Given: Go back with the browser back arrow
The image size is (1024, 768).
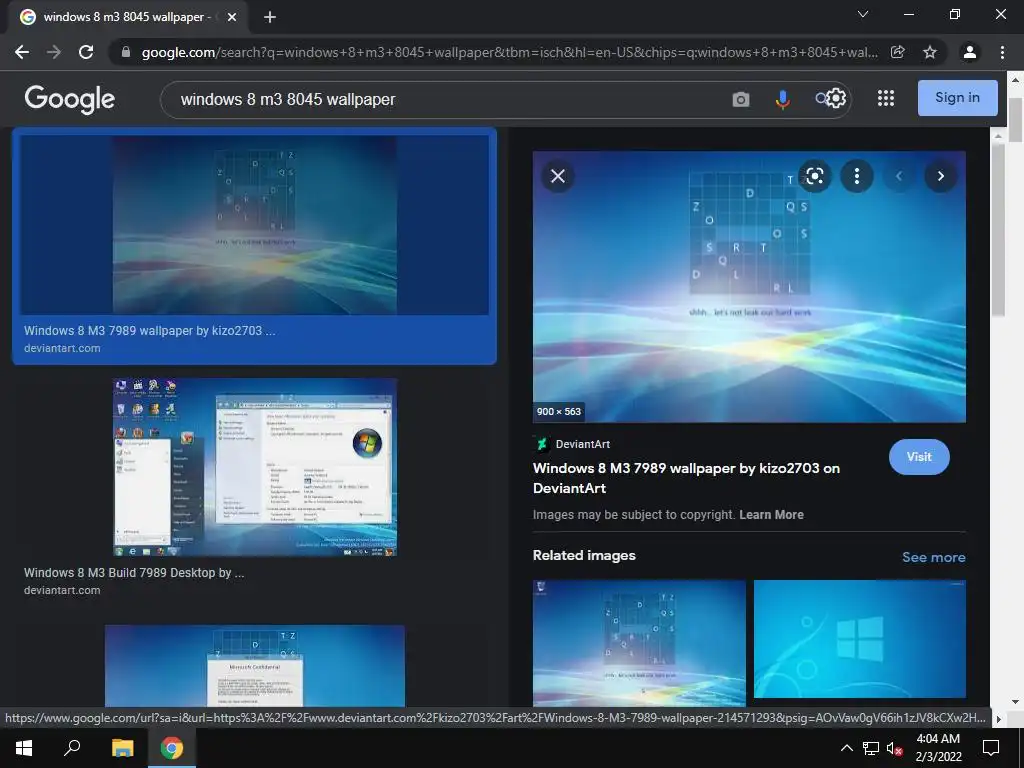Looking at the screenshot, I should pyautogui.click(x=22, y=52).
